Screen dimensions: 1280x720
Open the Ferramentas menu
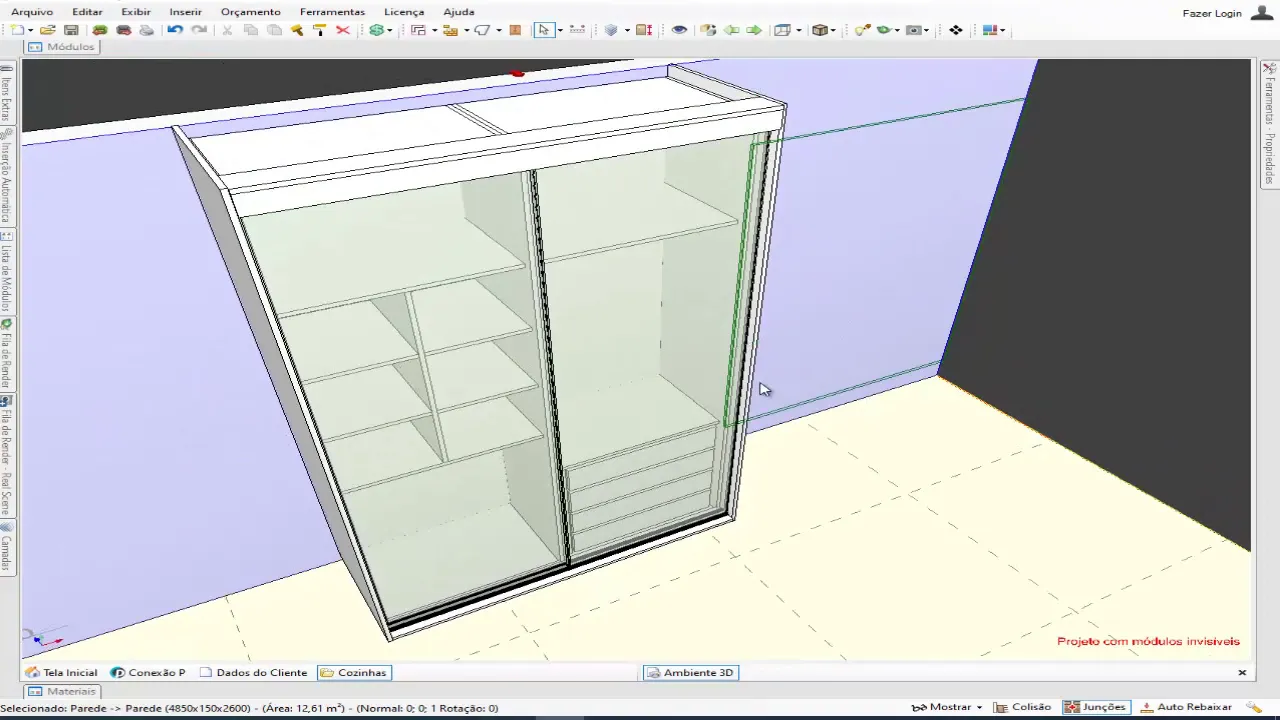(332, 12)
